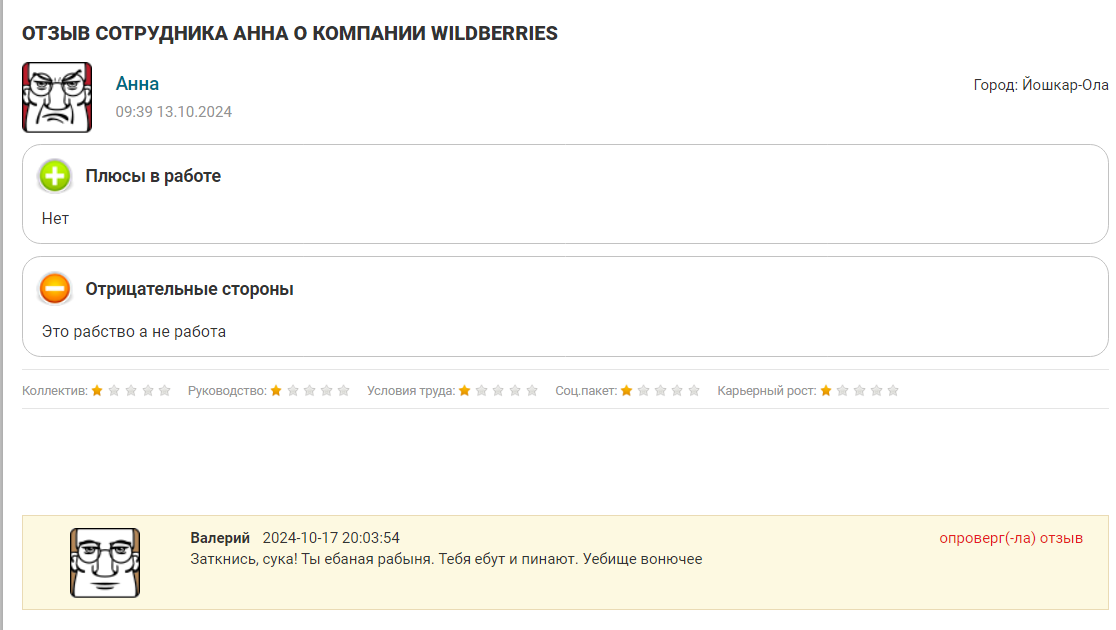Click Валерий's commenter avatar image

tap(105, 563)
